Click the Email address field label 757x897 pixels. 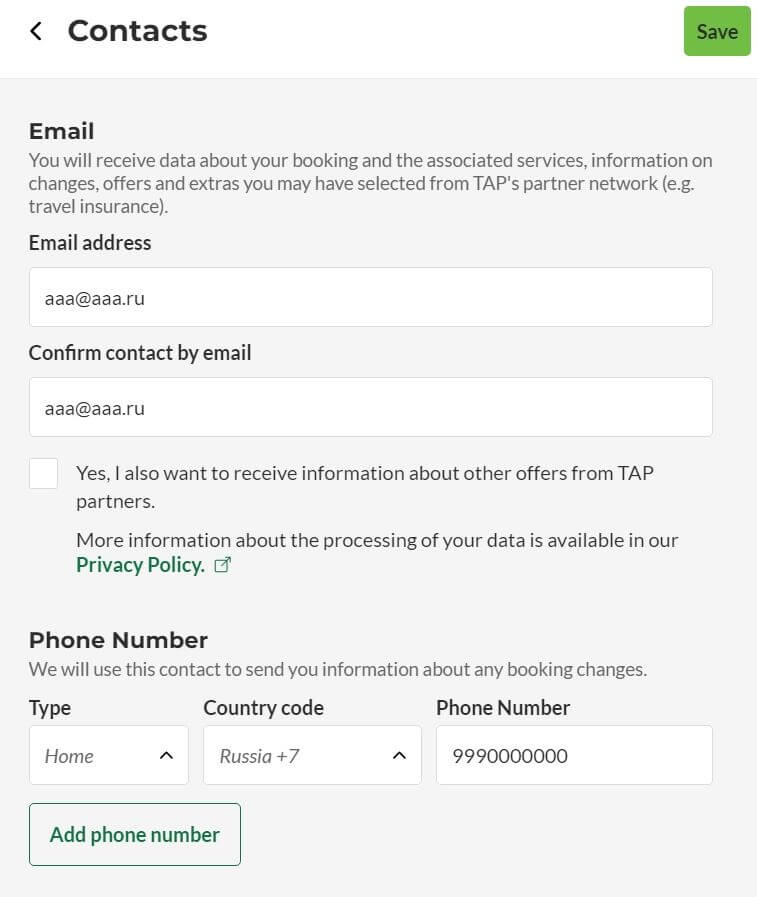point(90,243)
